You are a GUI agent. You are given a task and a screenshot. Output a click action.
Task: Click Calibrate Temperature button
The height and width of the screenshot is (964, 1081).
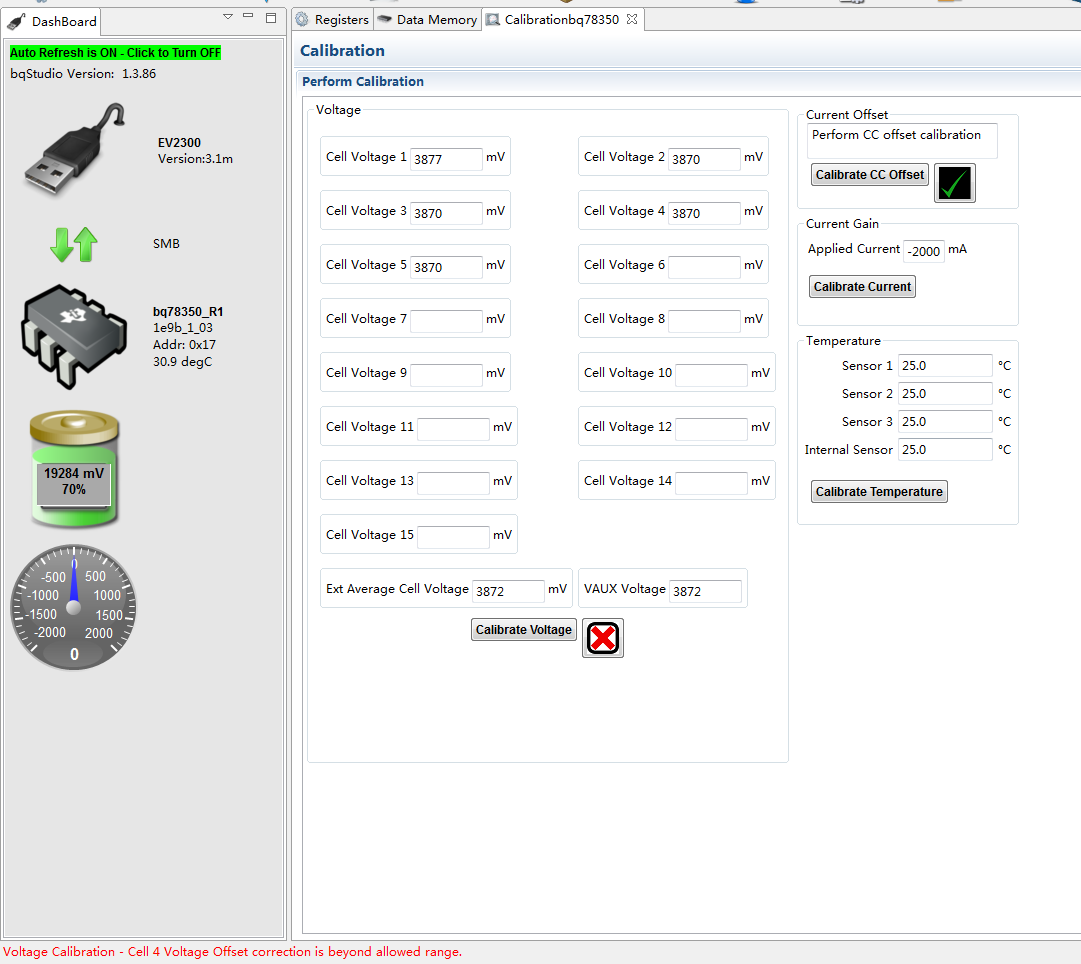pyautogui.click(x=879, y=492)
